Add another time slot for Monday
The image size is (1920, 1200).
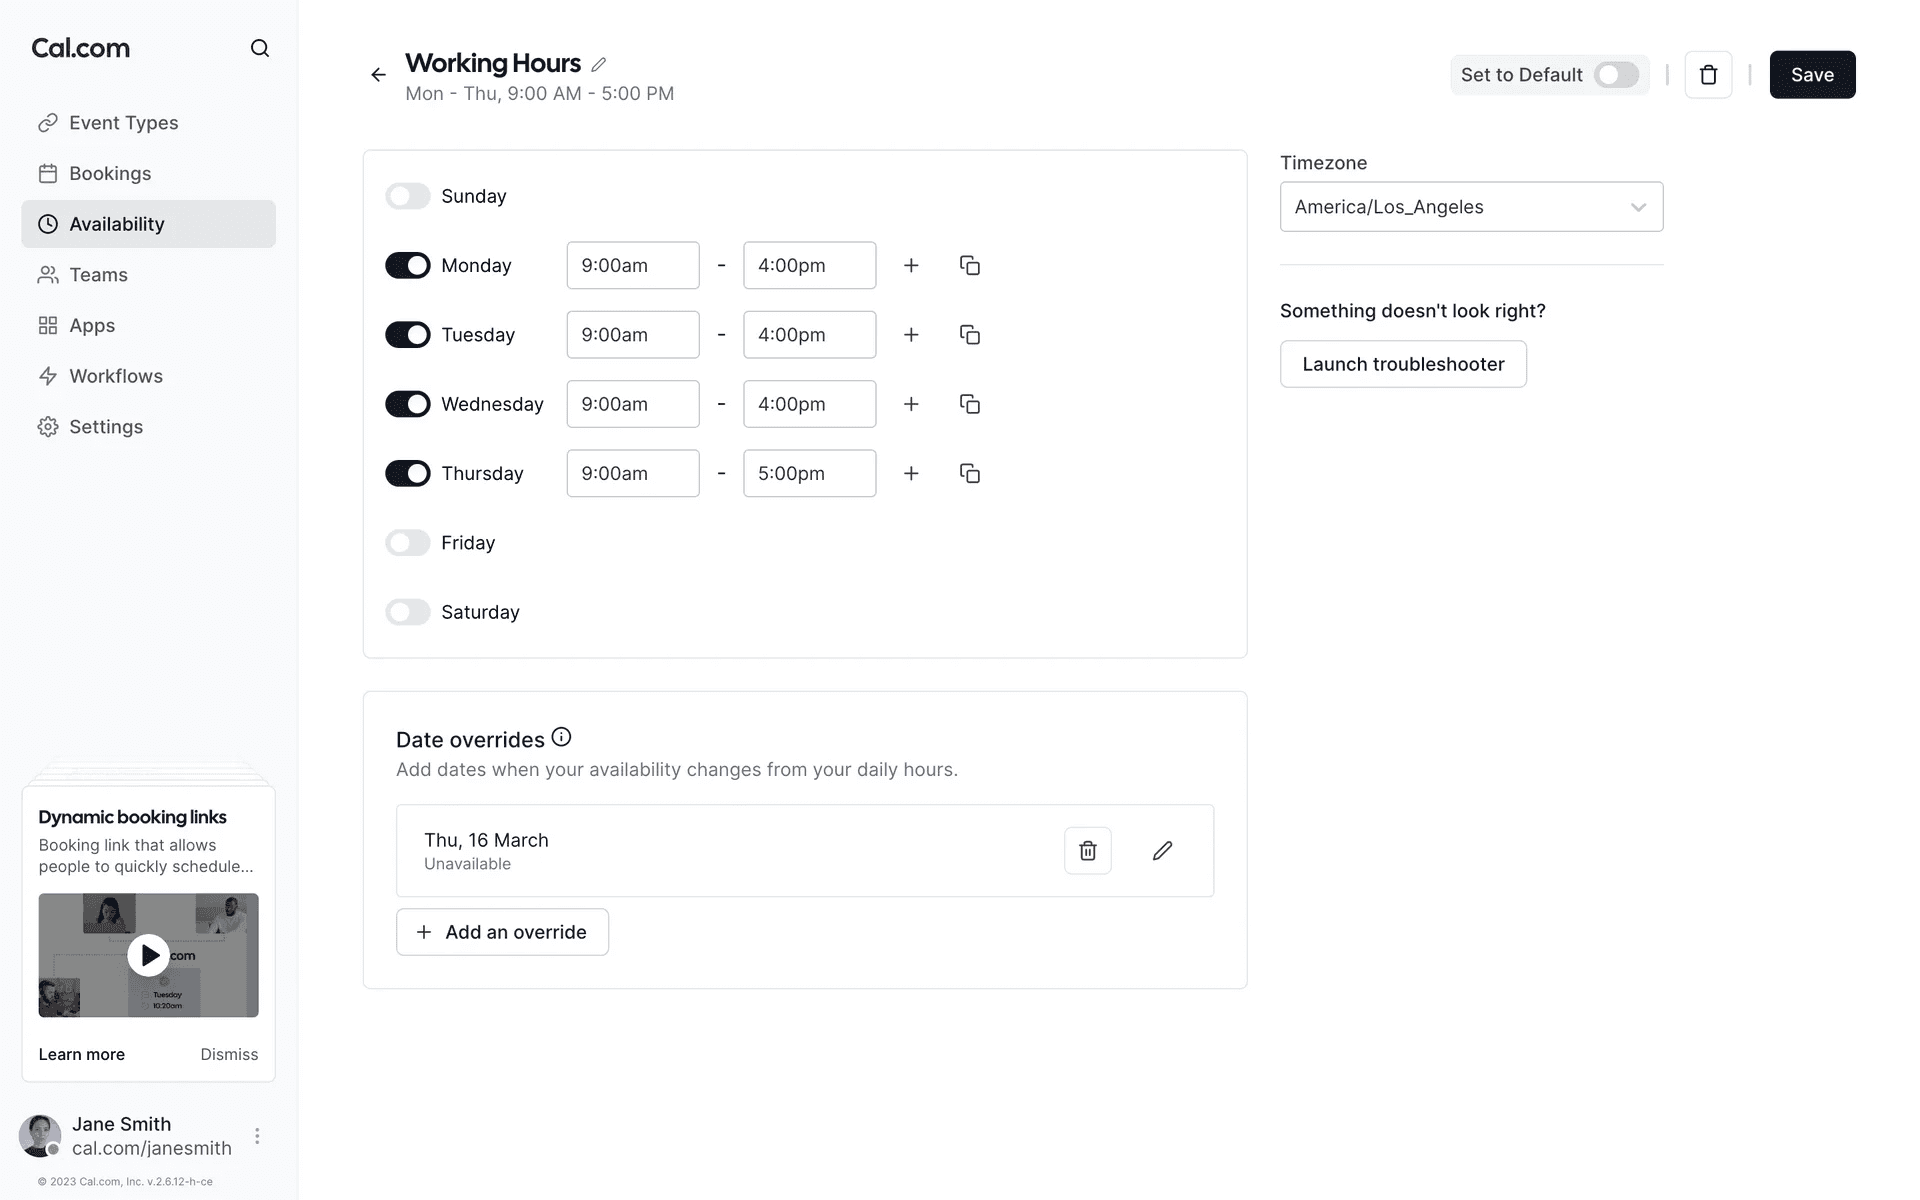(911, 266)
